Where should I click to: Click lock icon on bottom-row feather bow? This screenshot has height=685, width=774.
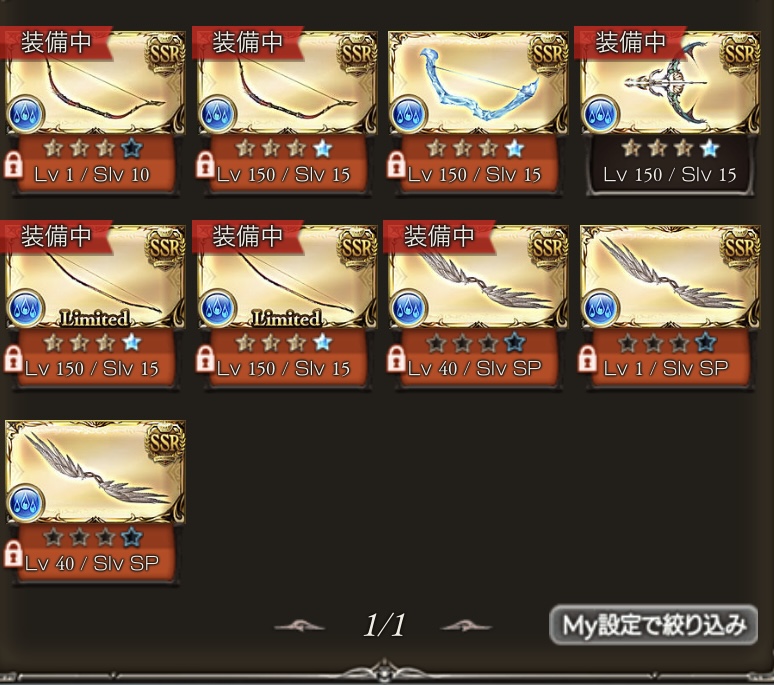tap(13, 554)
